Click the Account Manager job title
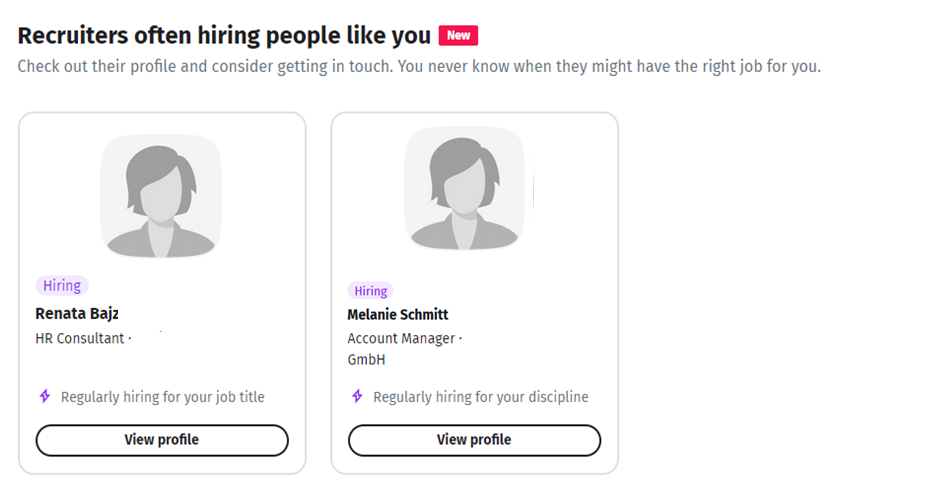The width and height of the screenshot is (940, 480). pos(401,339)
